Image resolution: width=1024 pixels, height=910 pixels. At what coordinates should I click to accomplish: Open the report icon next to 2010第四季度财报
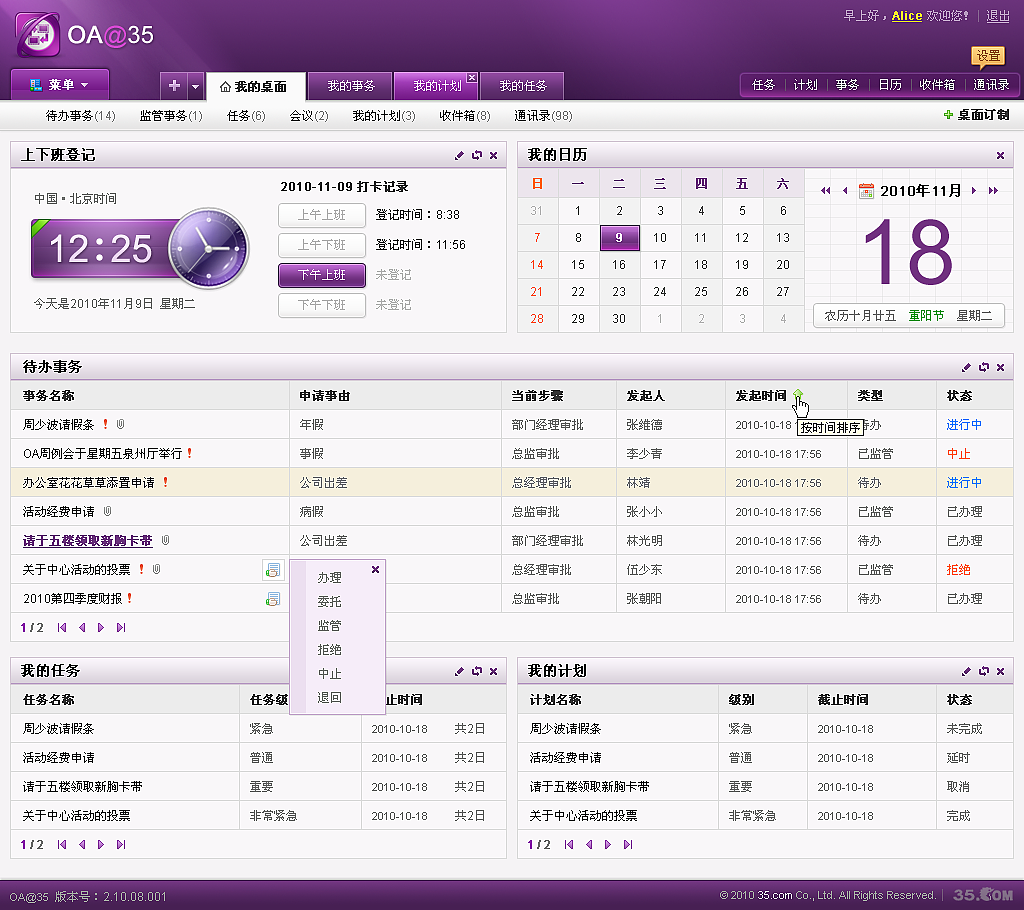point(273,598)
